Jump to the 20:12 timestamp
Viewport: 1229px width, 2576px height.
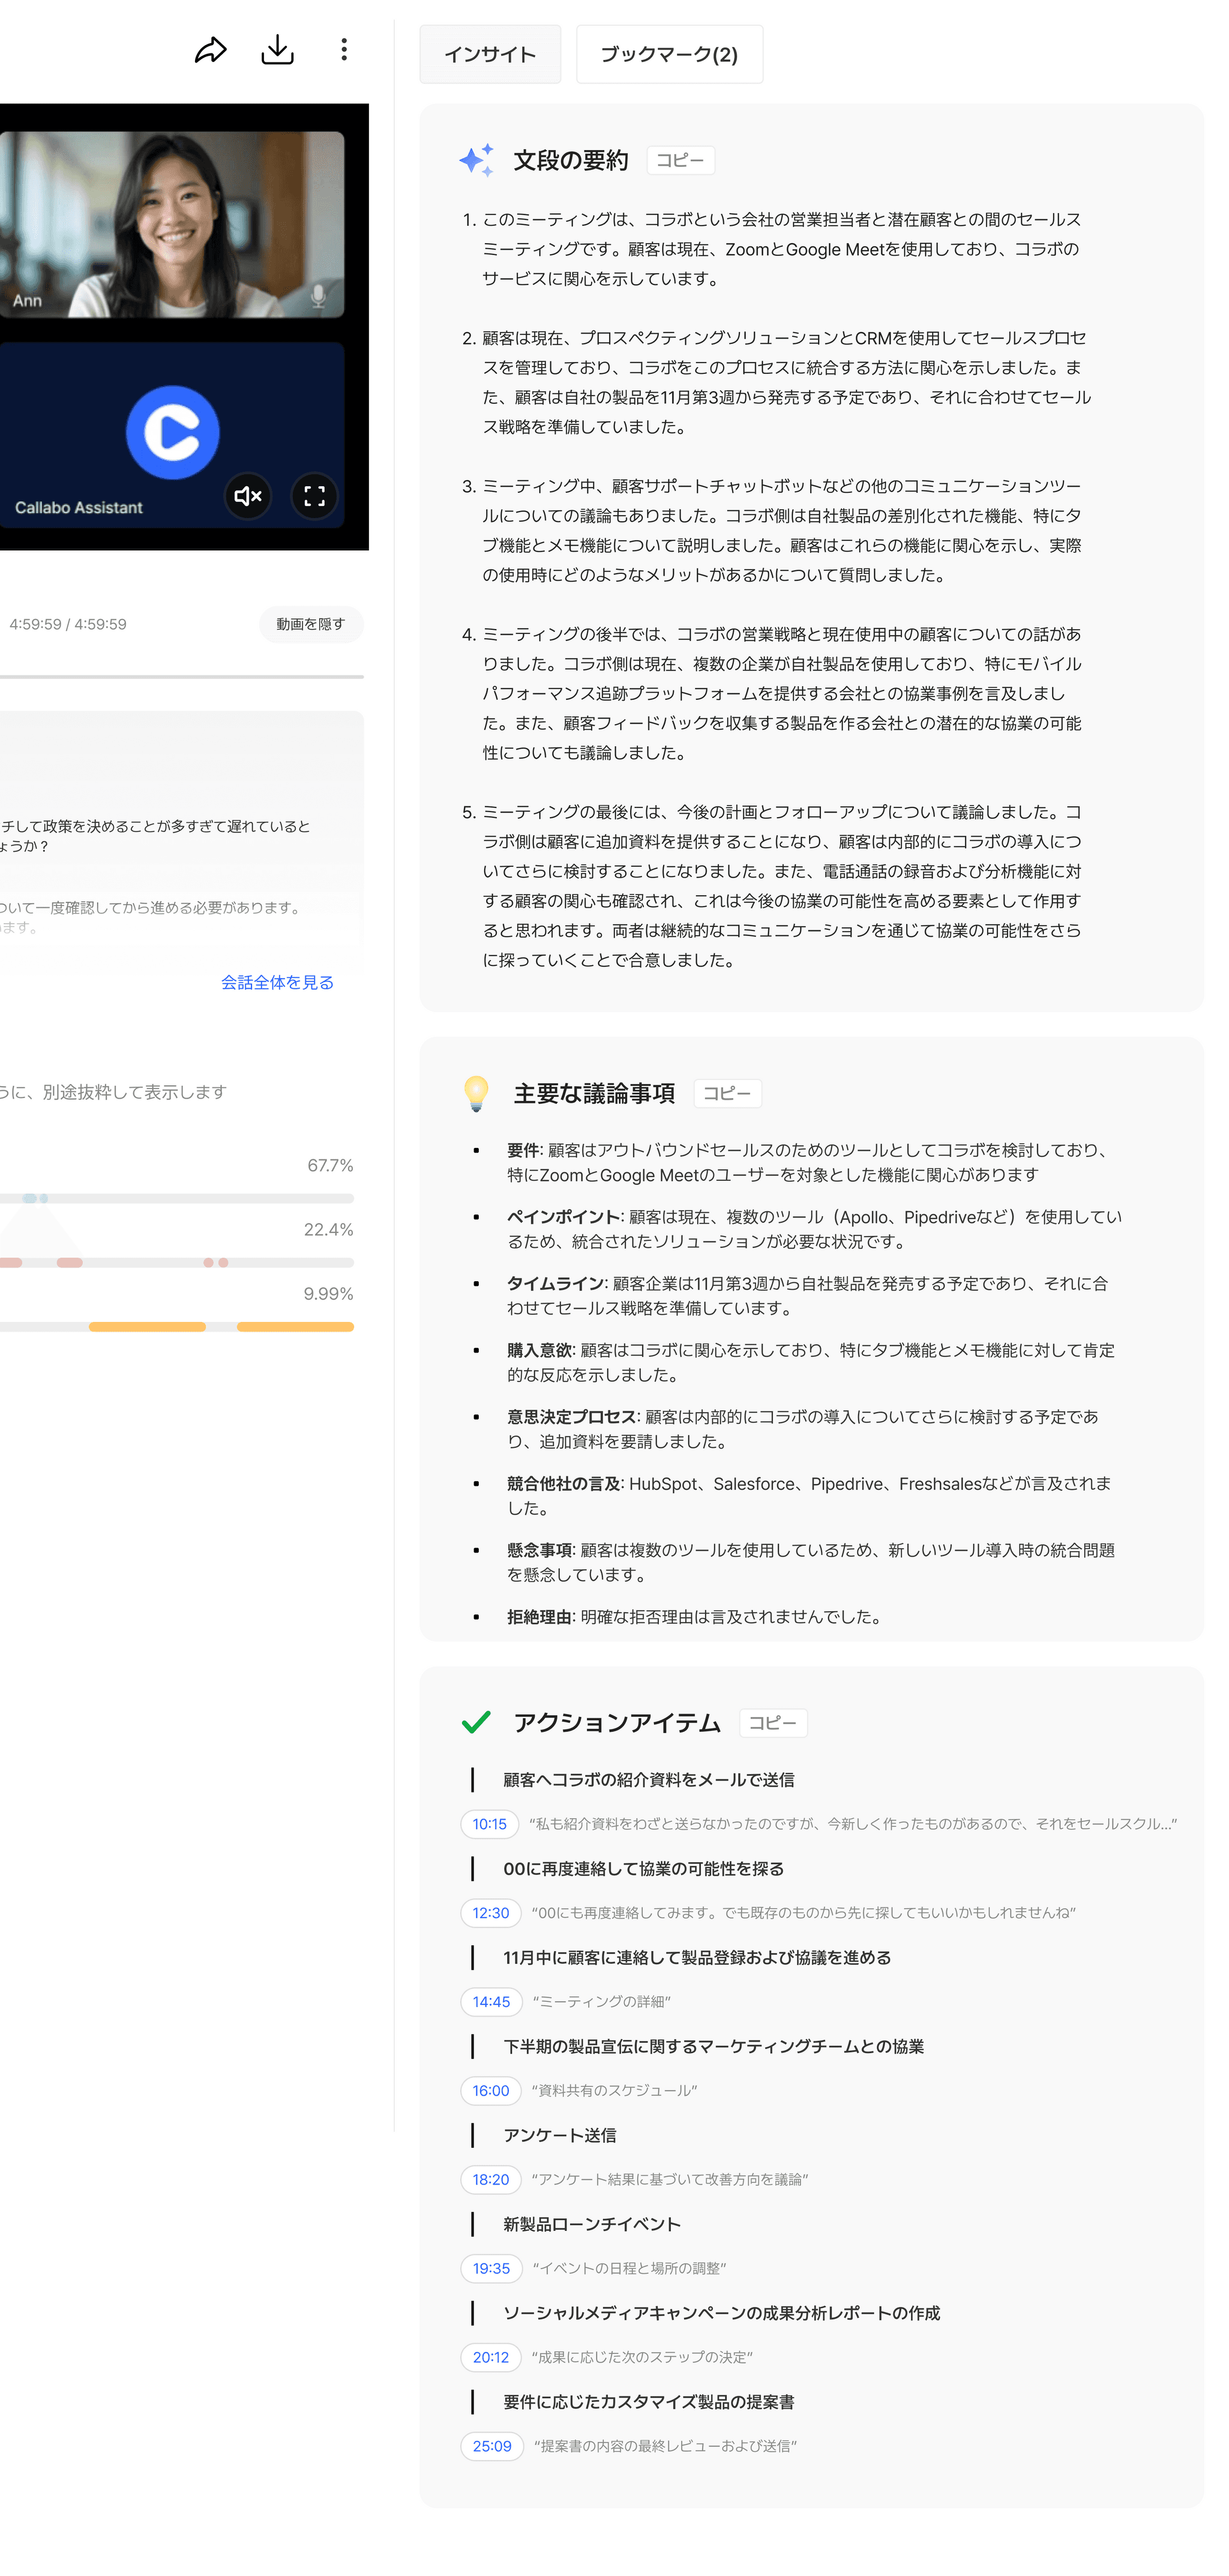[x=491, y=2358]
